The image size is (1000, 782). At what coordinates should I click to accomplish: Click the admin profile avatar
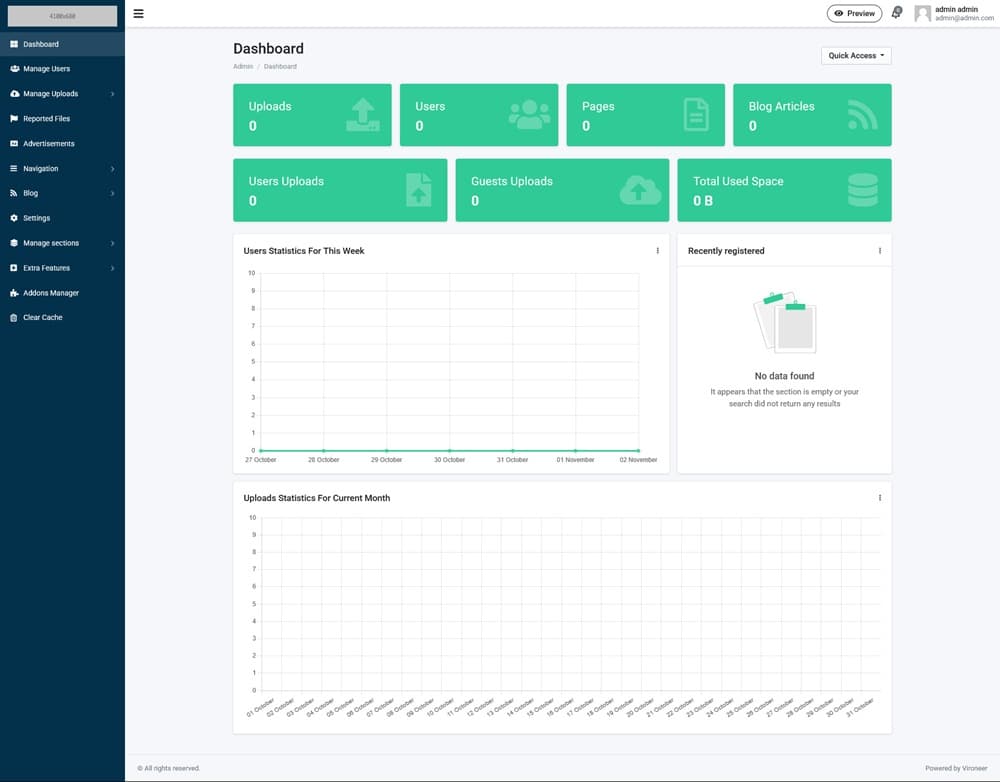[922, 14]
